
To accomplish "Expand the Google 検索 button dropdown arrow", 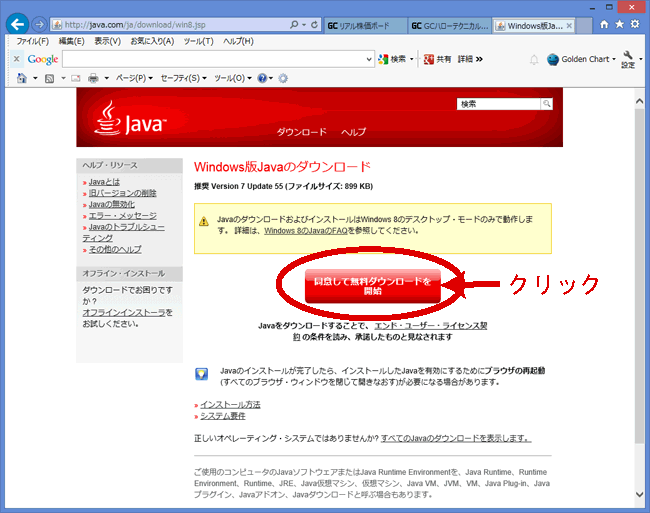I will pos(412,59).
